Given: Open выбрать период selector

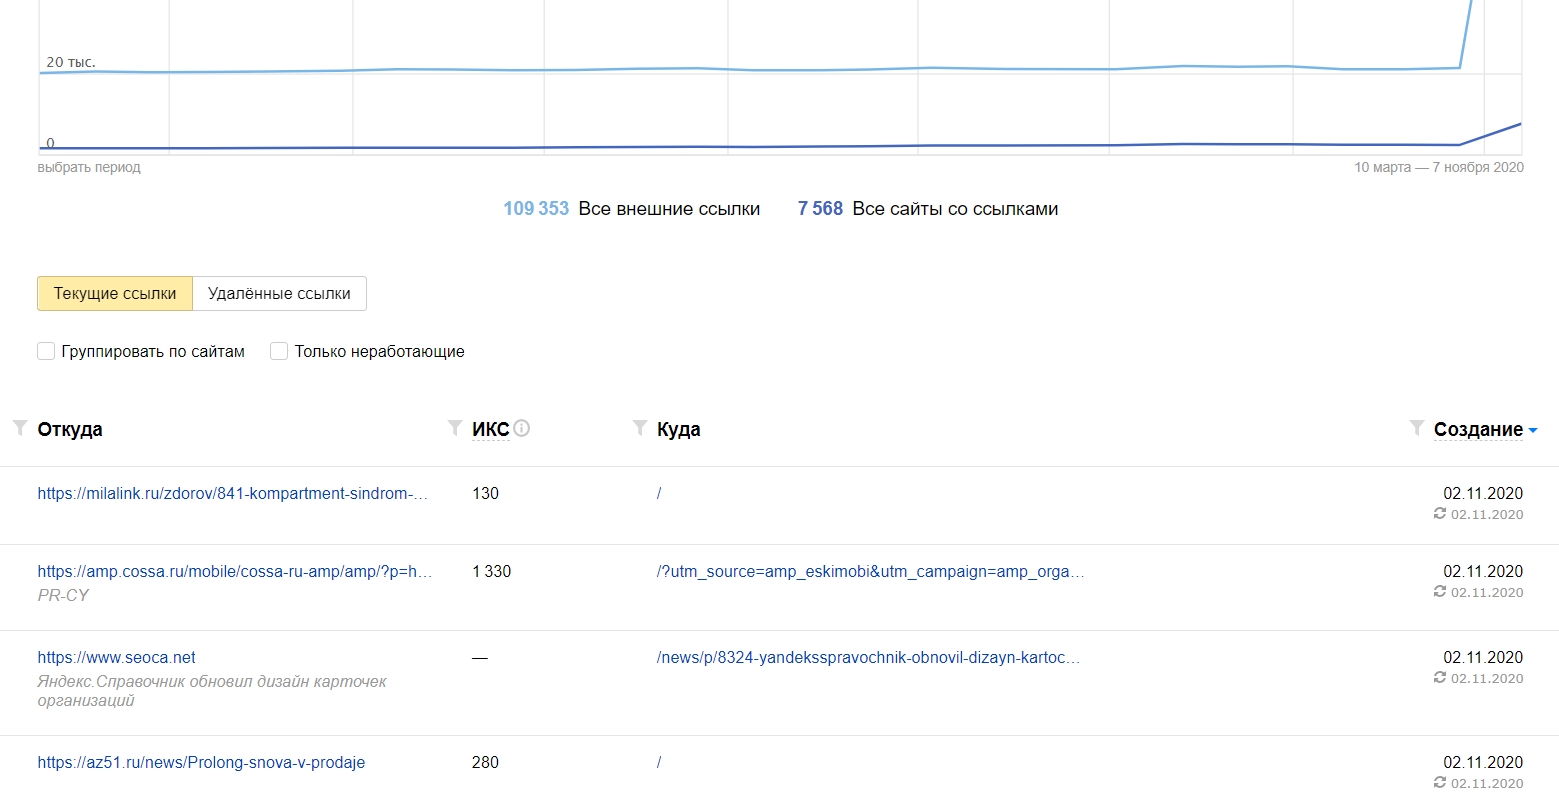Looking at the screenshot, I should point(89,168).
